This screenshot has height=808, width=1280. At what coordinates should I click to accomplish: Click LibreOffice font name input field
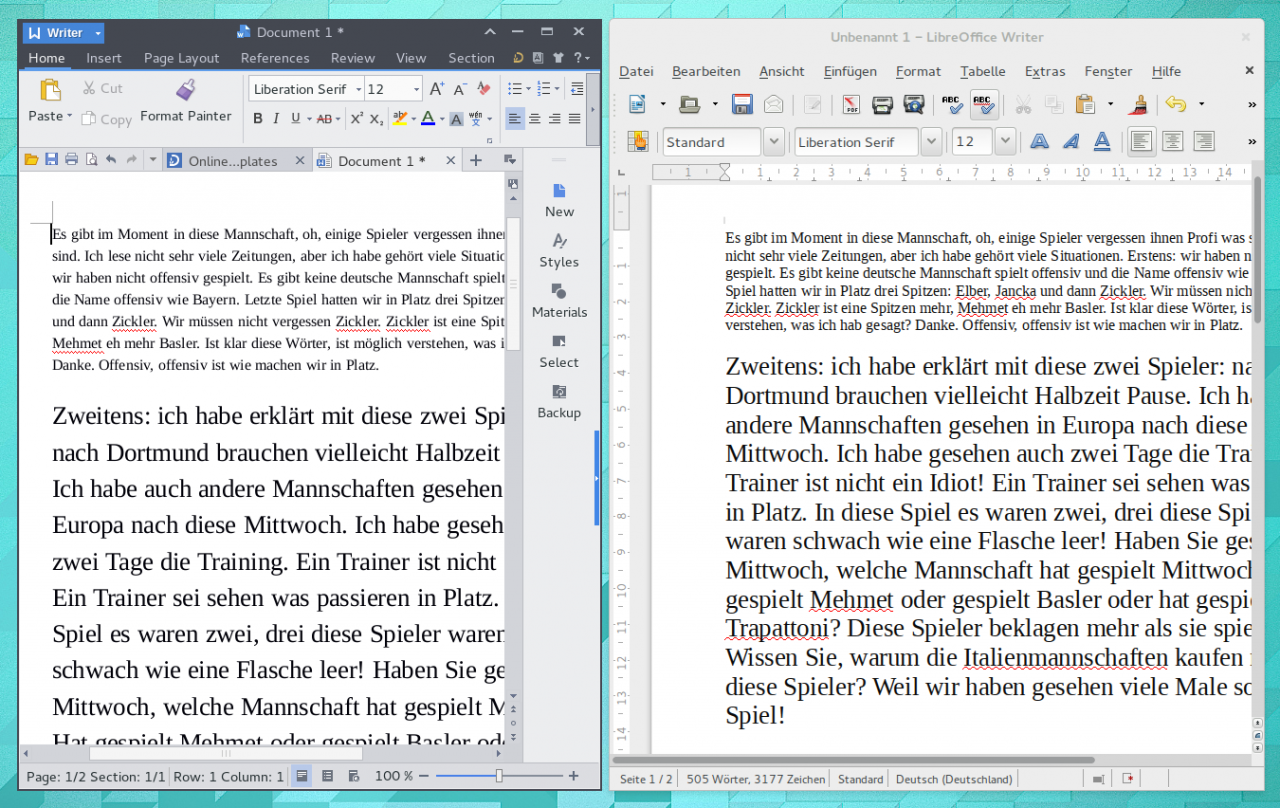857,142
